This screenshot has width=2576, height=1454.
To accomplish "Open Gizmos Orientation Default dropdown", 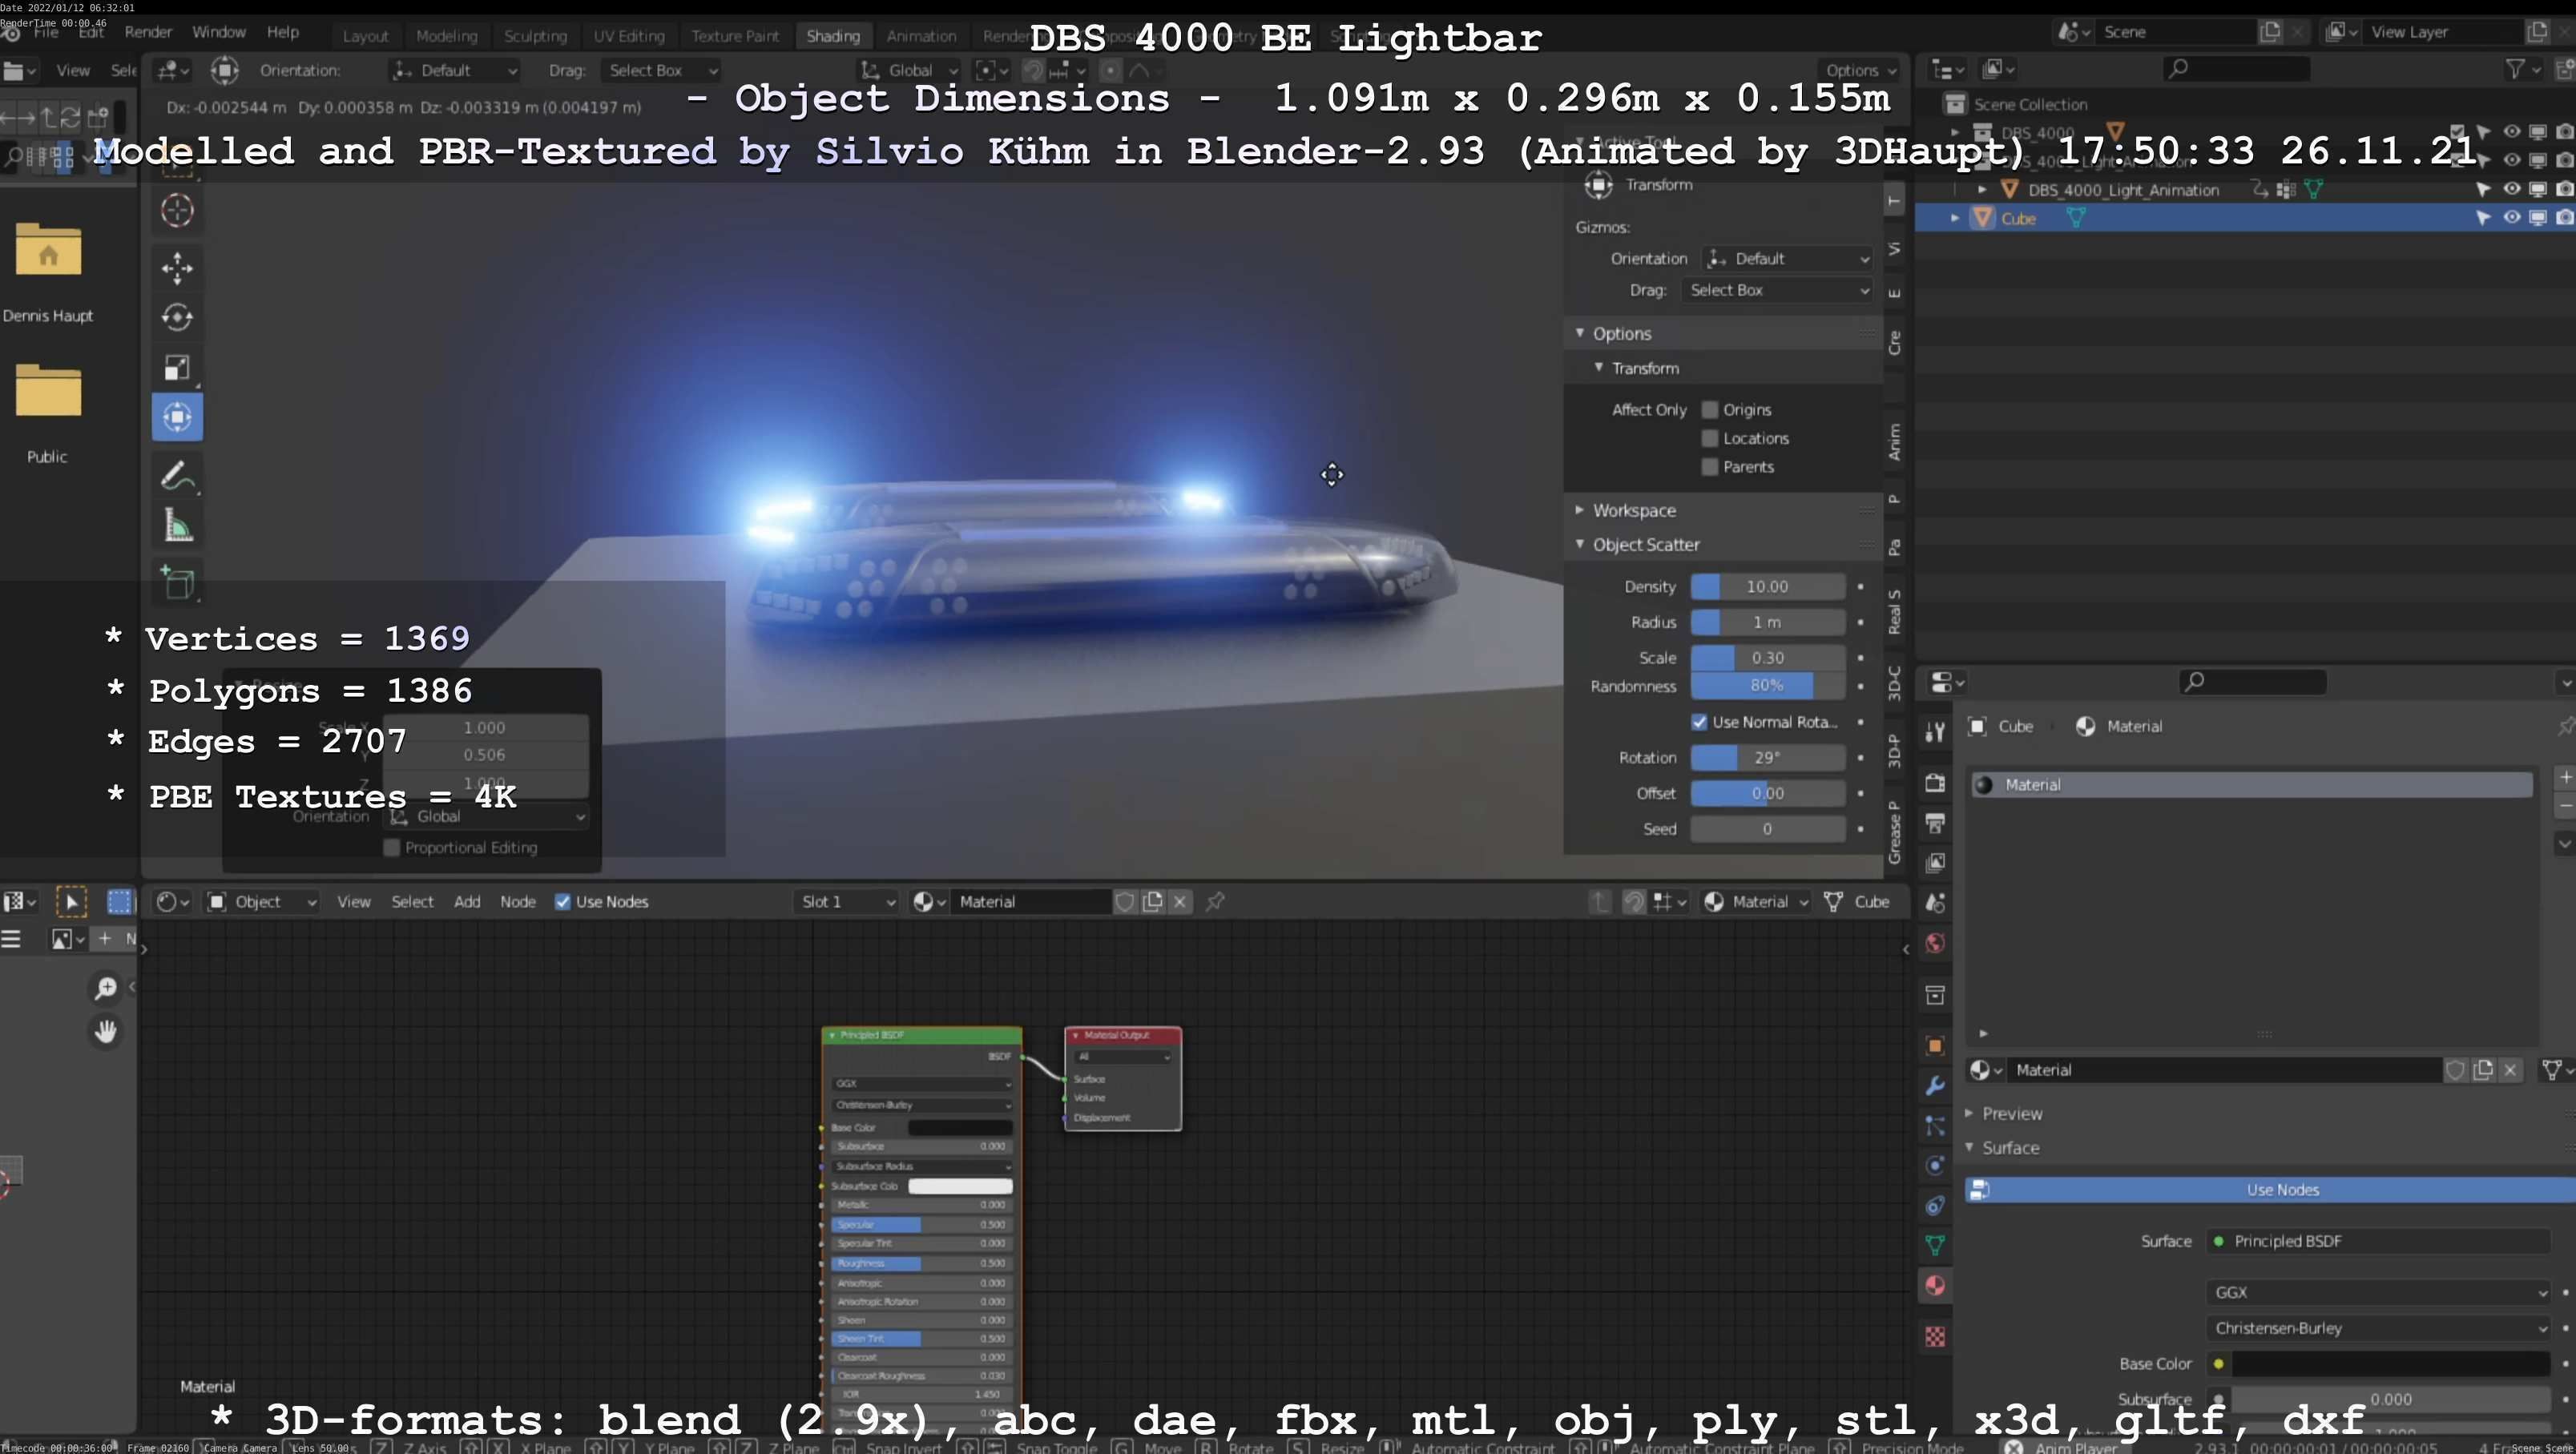I will (x=1787, y=259).
